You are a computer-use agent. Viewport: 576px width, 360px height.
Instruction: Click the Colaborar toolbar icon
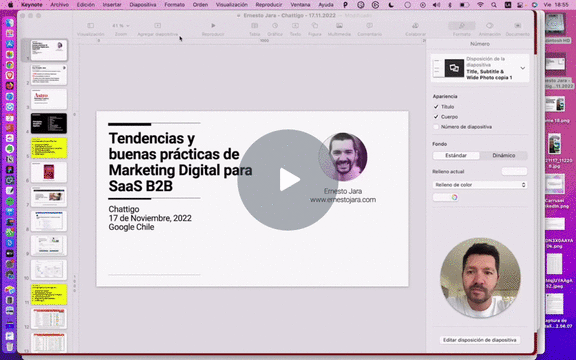click(415, 26)
